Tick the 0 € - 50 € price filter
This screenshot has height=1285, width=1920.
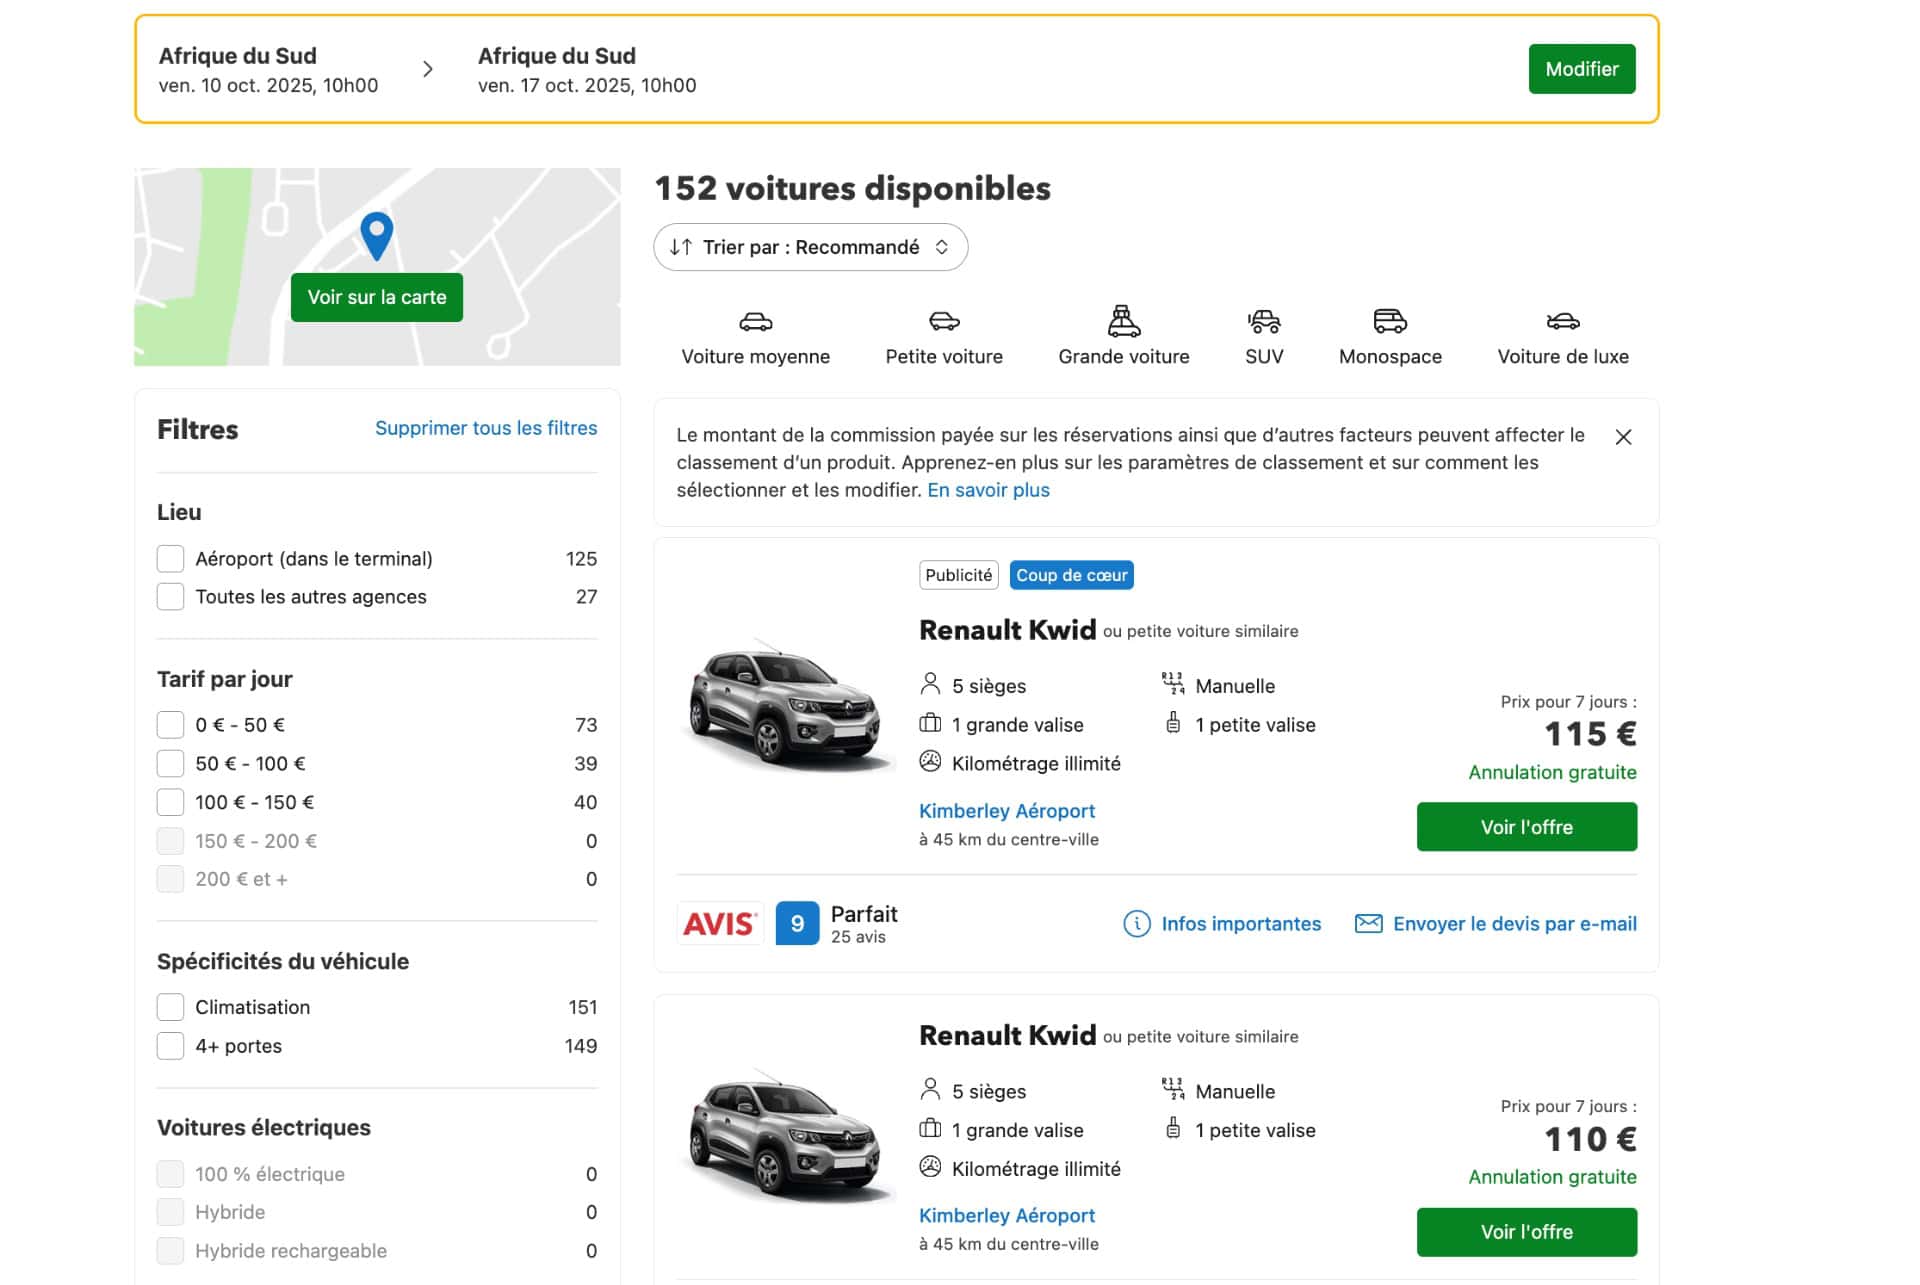click(170, 724)
